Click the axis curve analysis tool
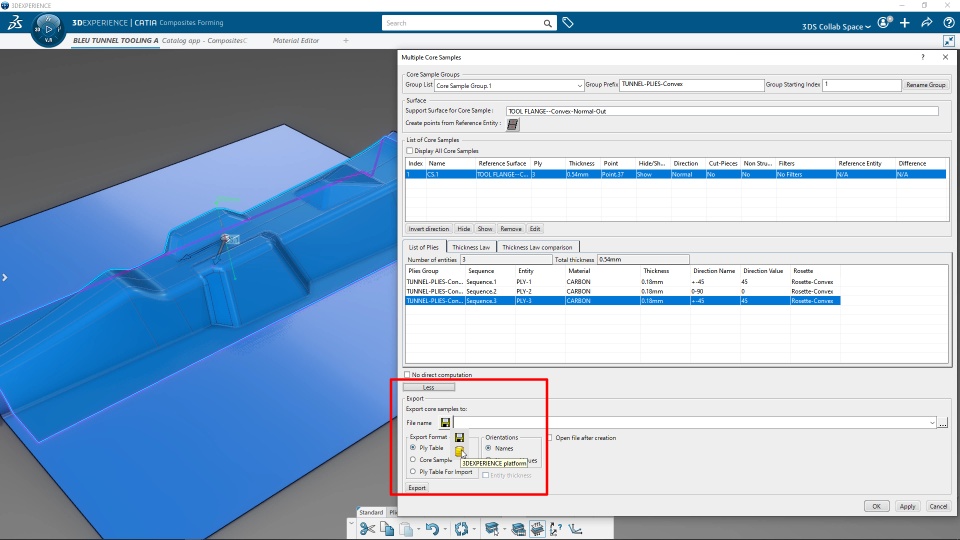The width and height of the screenshot is (960, 540). pyautogui.click(x=576, y=528)
